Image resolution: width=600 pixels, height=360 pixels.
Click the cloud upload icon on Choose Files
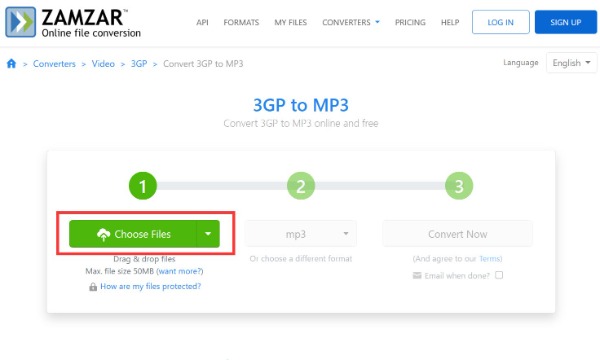pos(103,234)
